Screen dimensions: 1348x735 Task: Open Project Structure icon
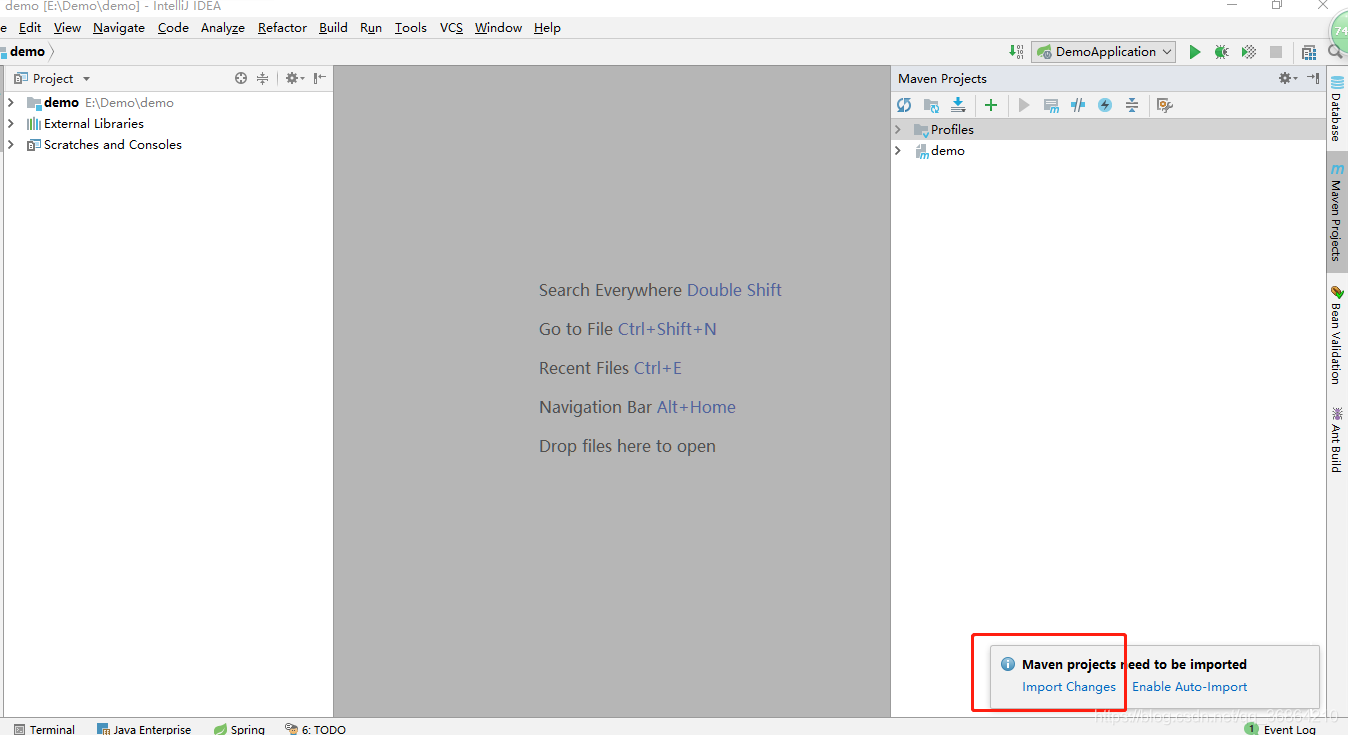tap(1309, 52)
